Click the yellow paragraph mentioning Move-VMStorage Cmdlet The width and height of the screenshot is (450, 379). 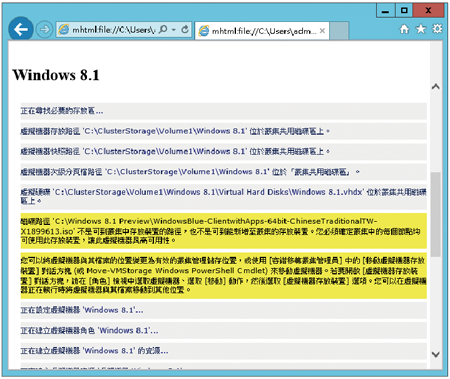tap(223, 275)
